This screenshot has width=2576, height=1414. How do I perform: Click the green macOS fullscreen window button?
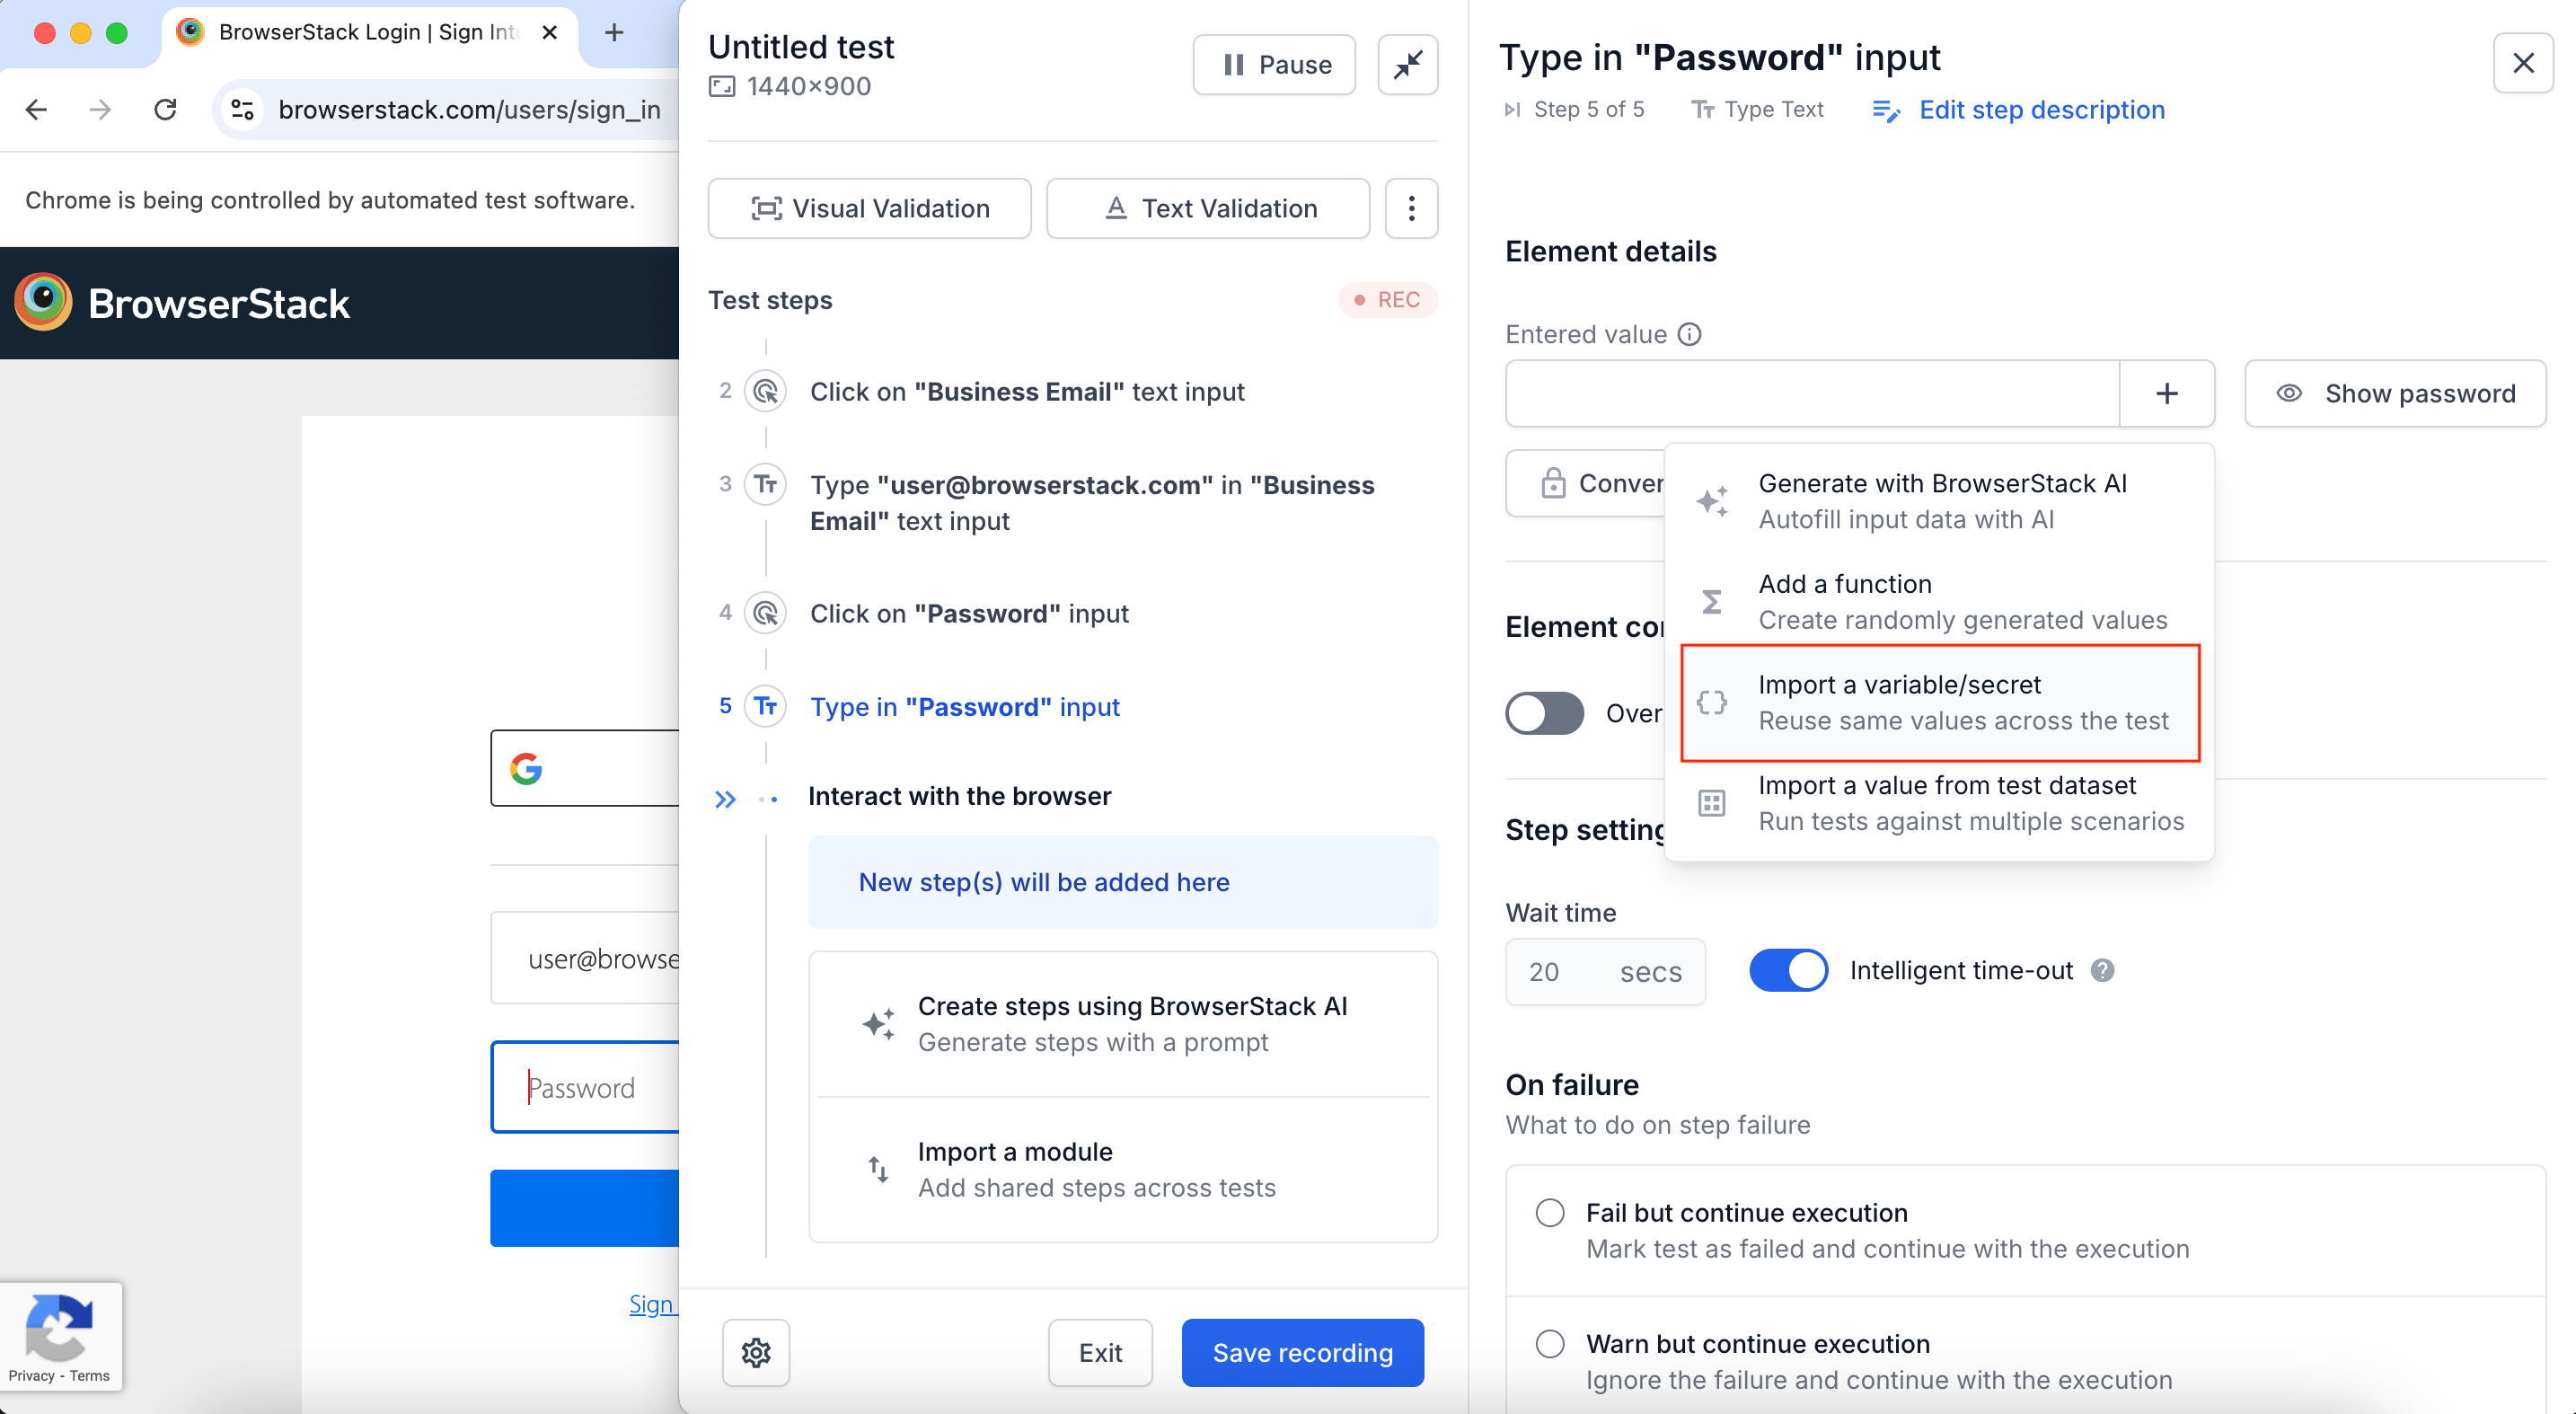[117, 33]
